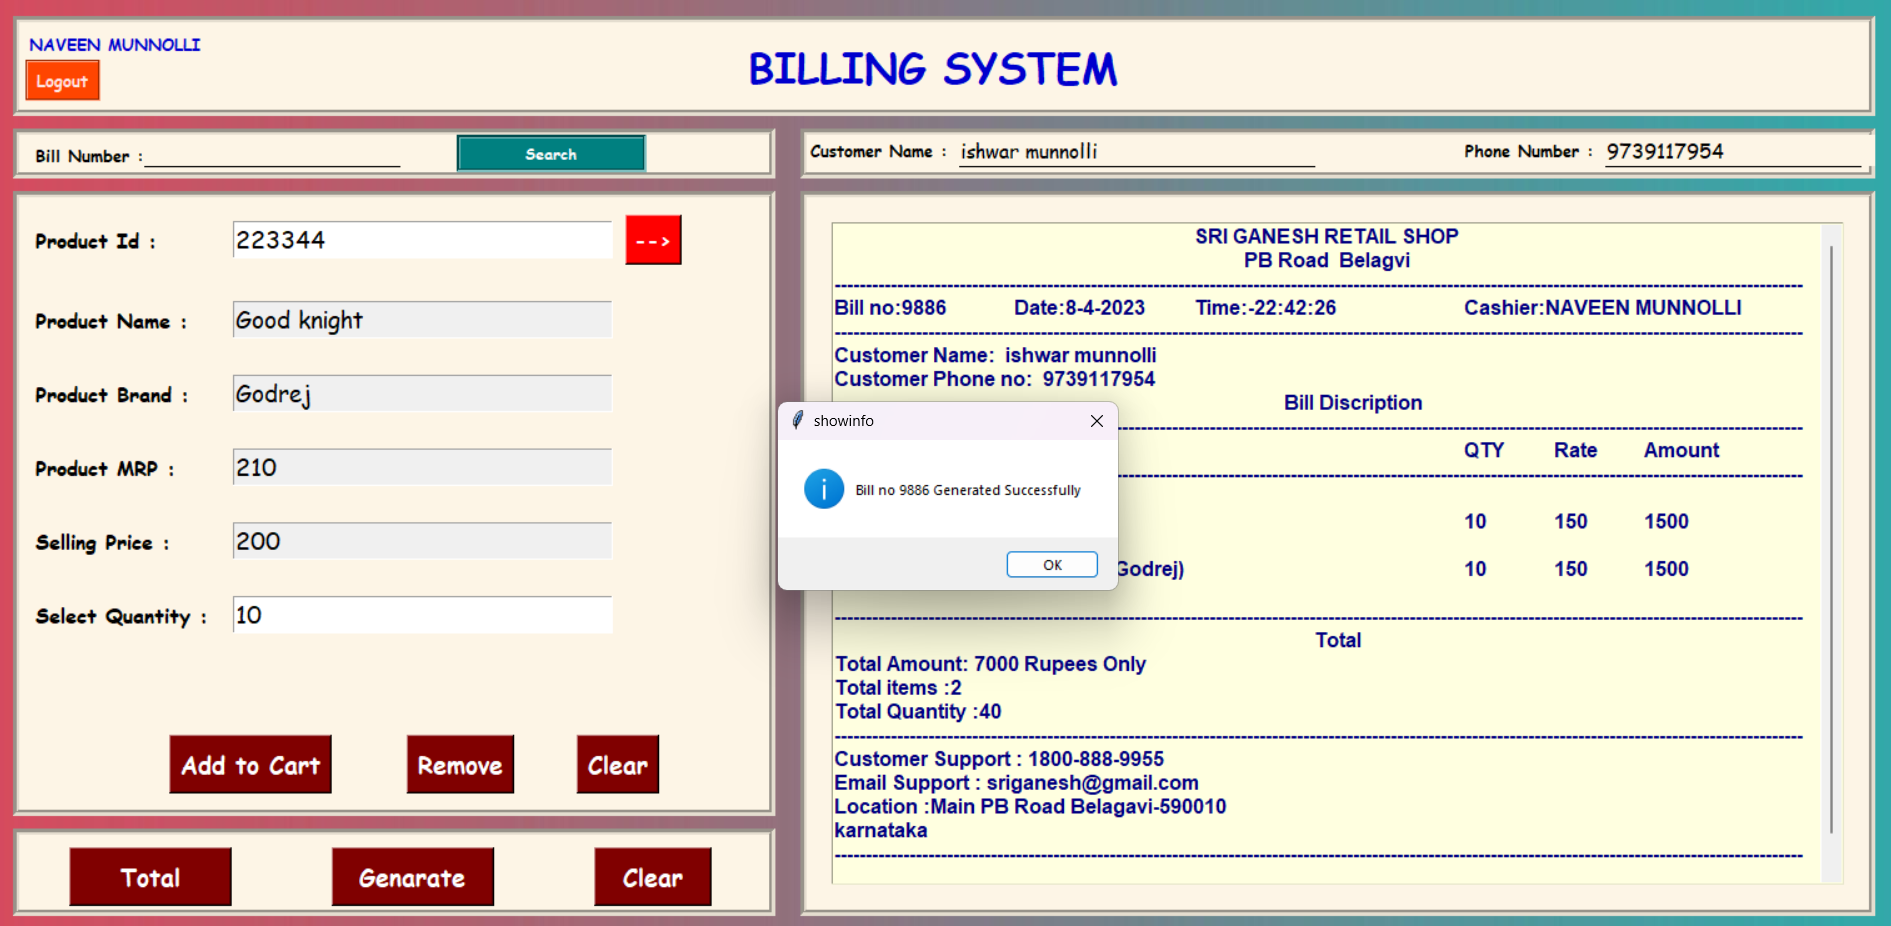Click the red arrow fetch product button
Viewport: 1891px width, 926px height.
(x=653, y=240)
